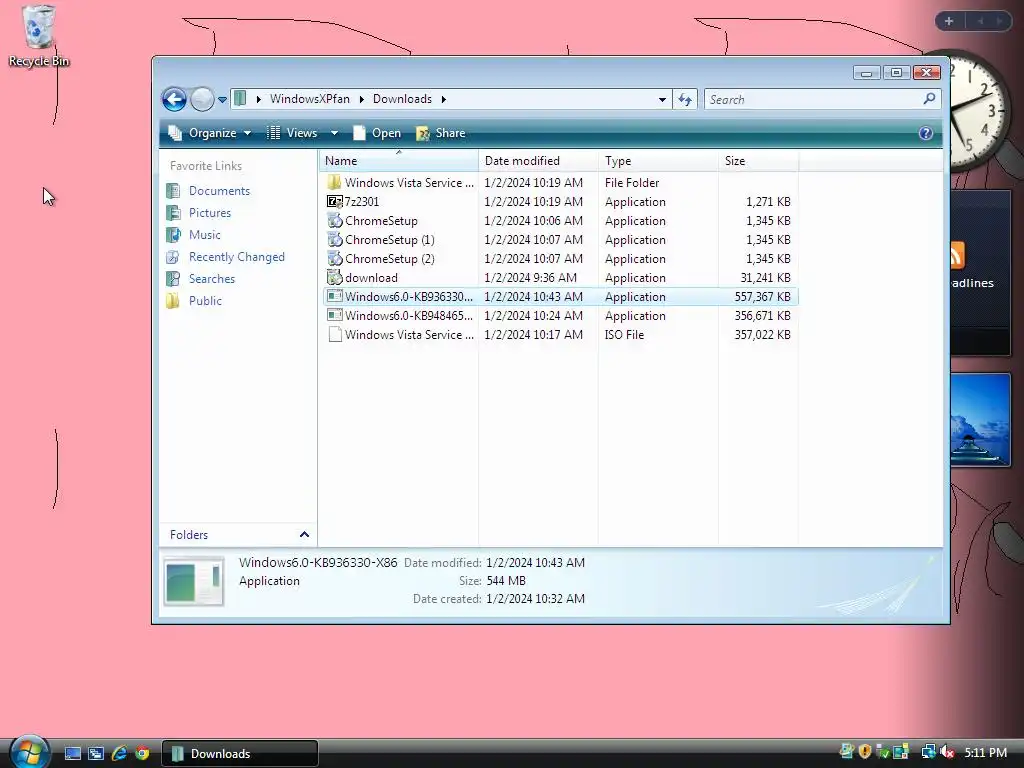Click the Windows Start orb
The width and height of the screenshot is (1024, 768).
29,751
